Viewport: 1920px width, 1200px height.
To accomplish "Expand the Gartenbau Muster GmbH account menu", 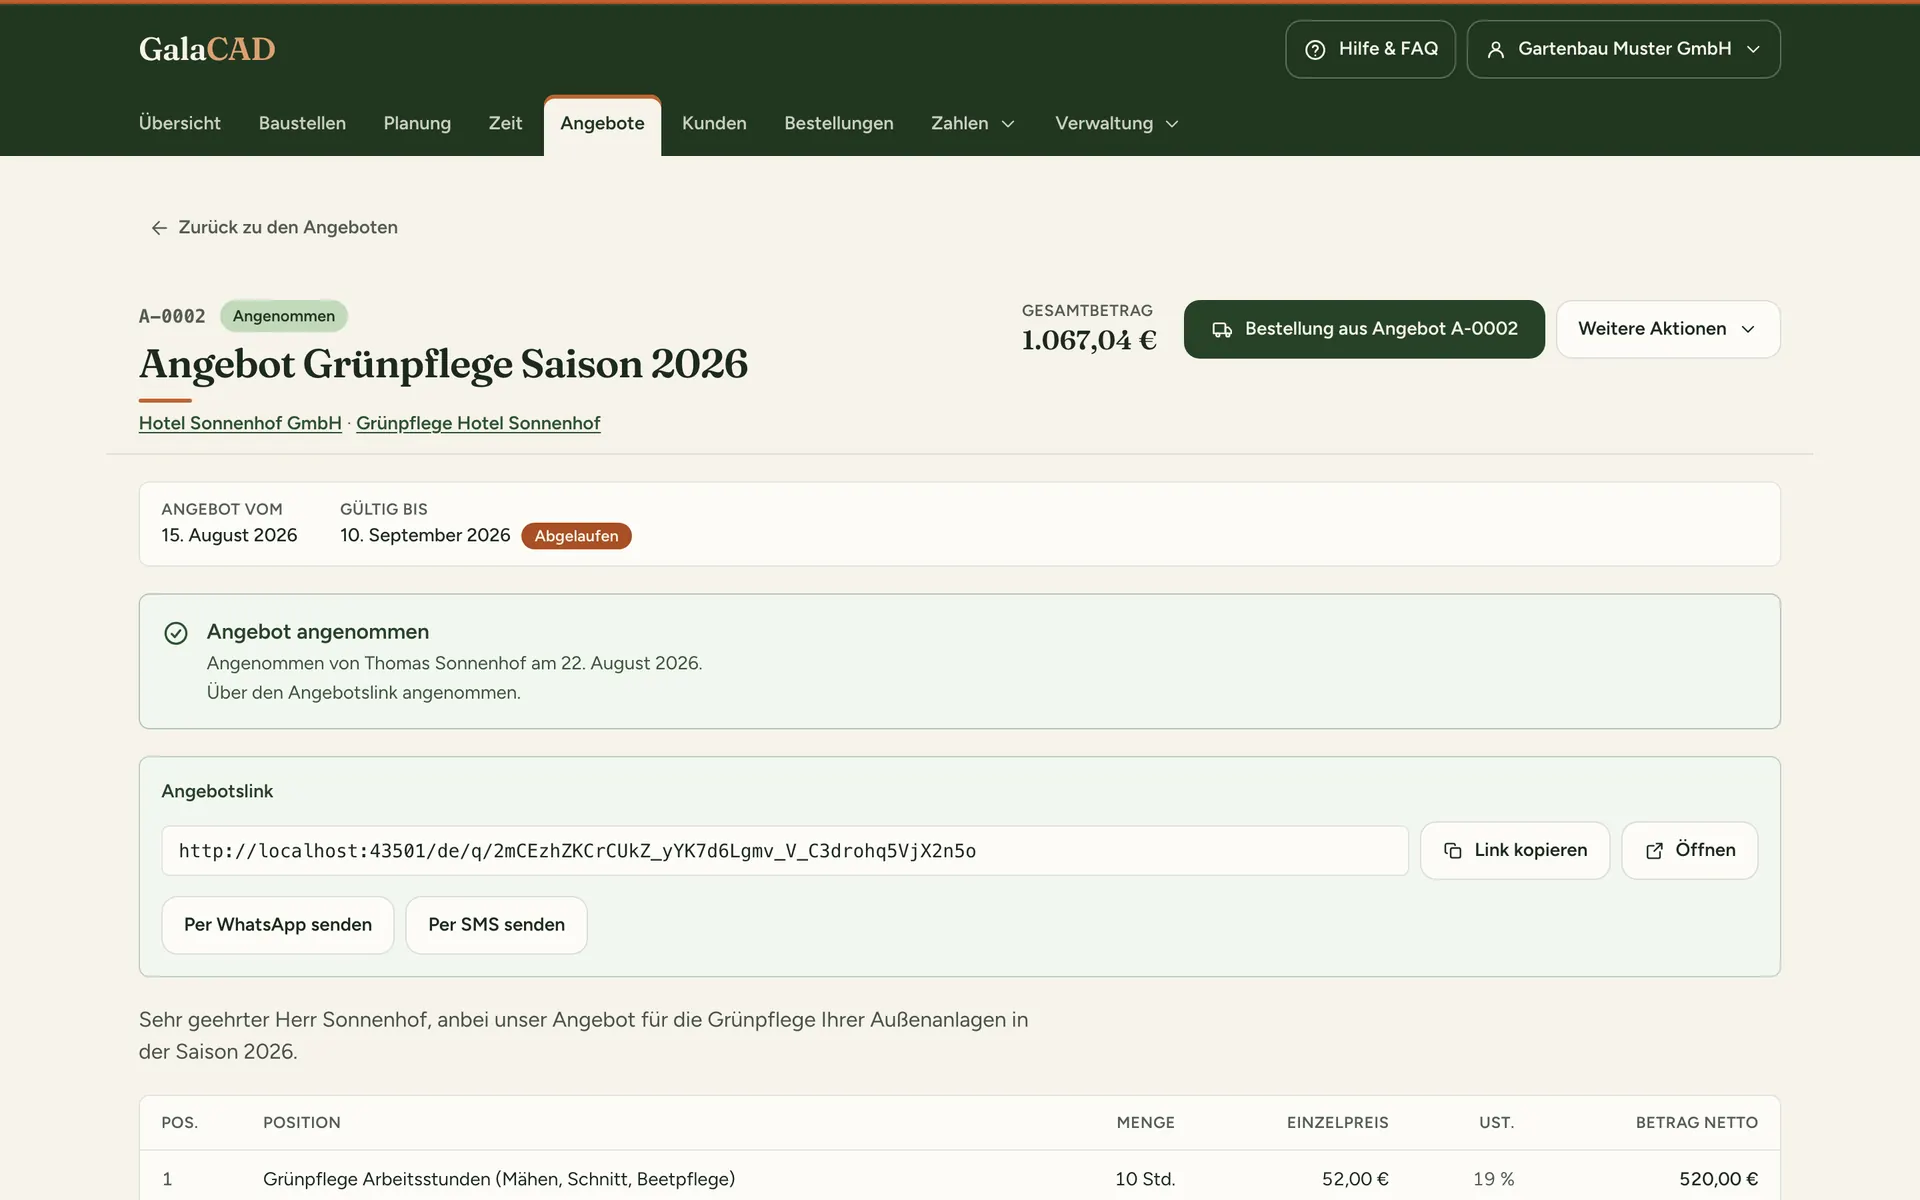I will (x=1623, y=49).
